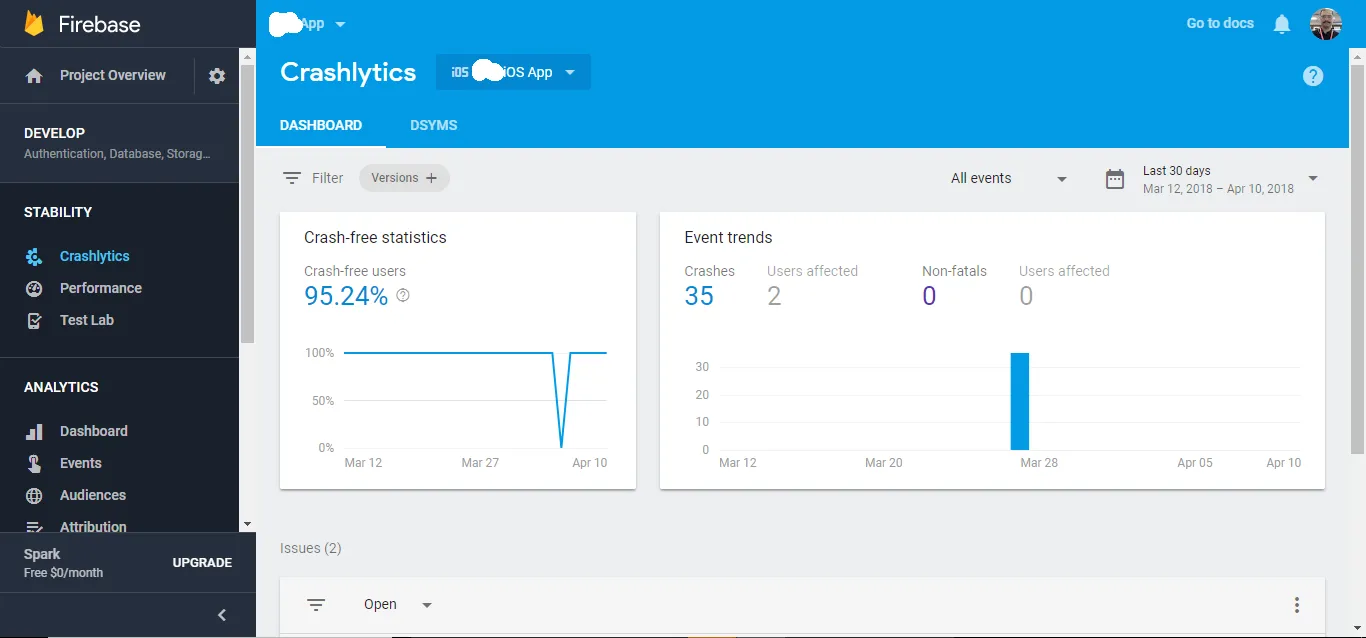Viewport: 1366px width, 638px height.
Task: Expand the All events dropdown
Action: tap(1009, 179)
